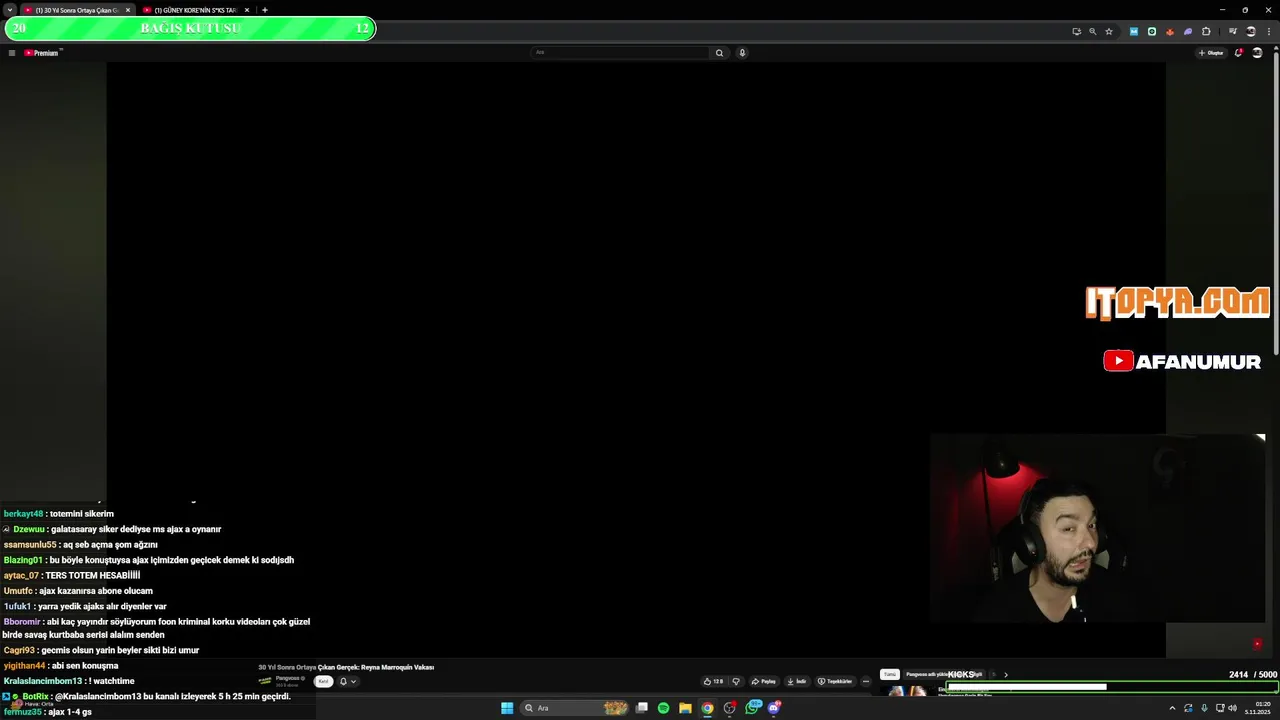Image resolution: width=1280 pixels, height=720 pixels.
Task: Open the YouTube notifications bell
Action: (x=1238, y=53)
